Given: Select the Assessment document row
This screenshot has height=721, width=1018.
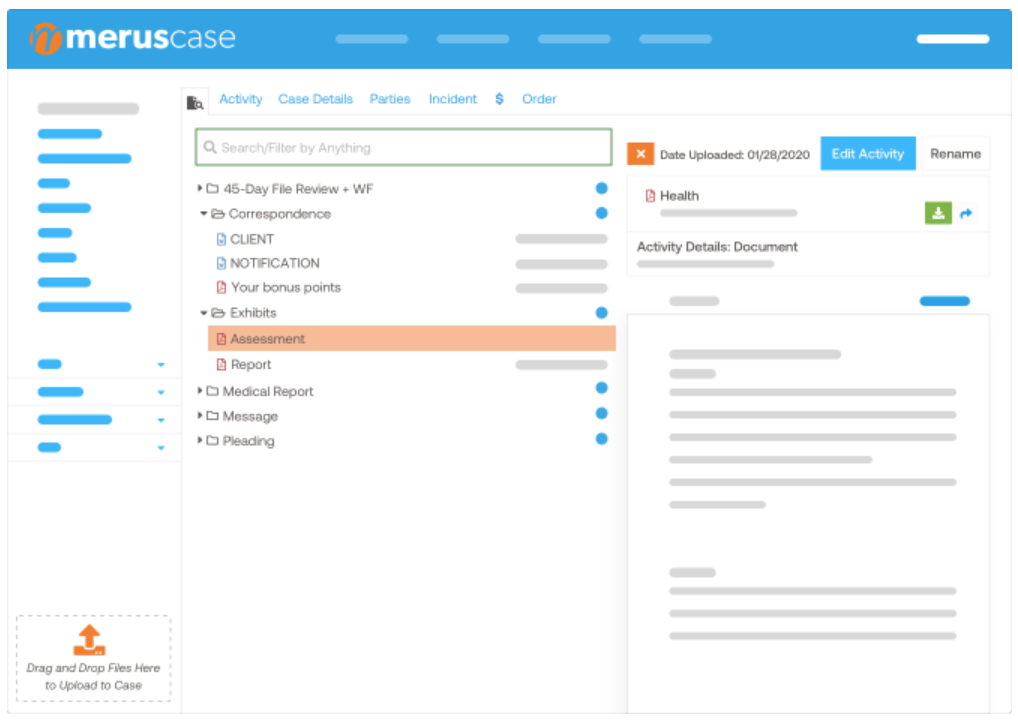Looking at the screenshot, I should click(x=412, y=338).
